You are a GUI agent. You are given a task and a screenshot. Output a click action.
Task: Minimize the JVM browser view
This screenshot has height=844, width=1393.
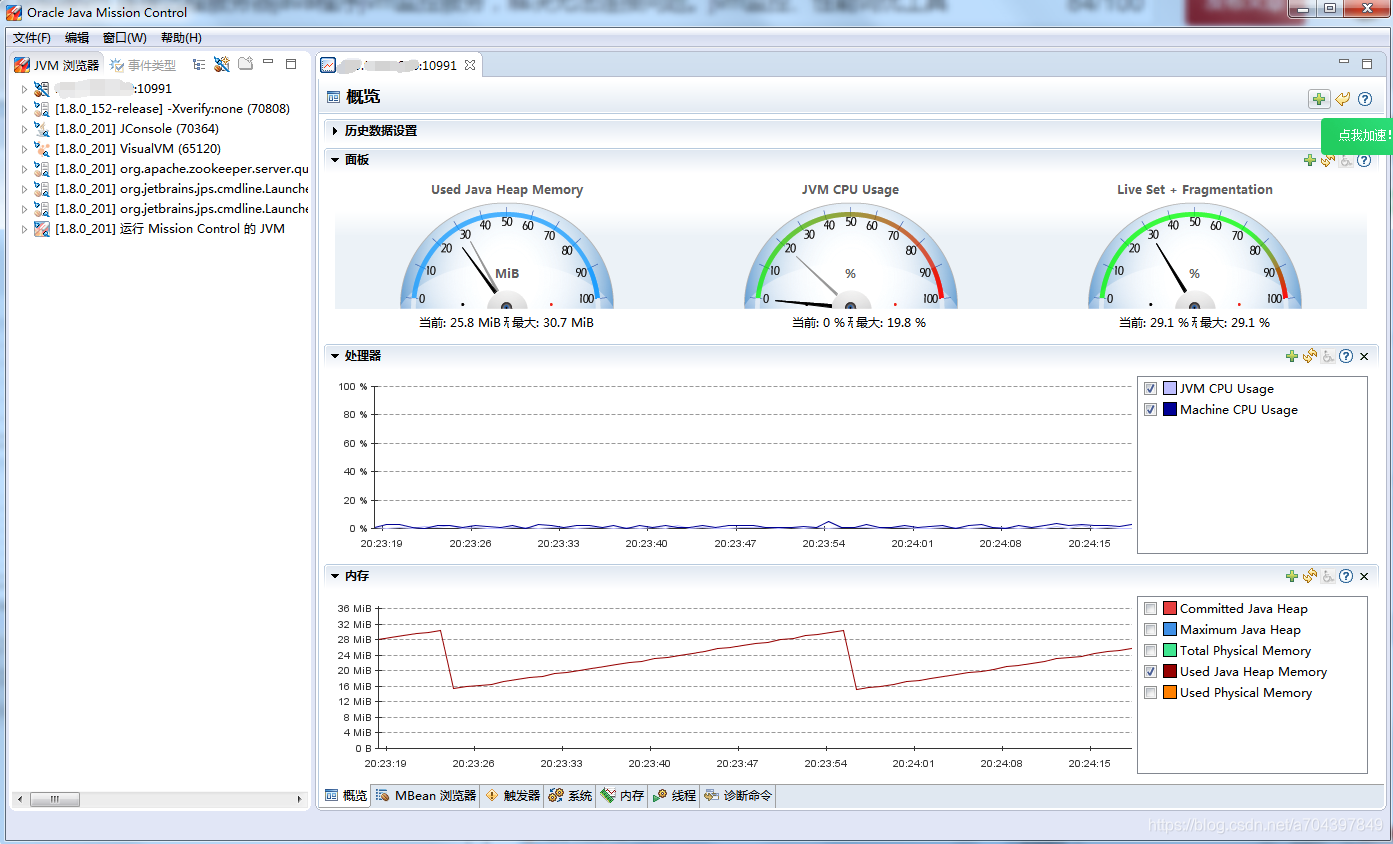(x=268, y=63)
